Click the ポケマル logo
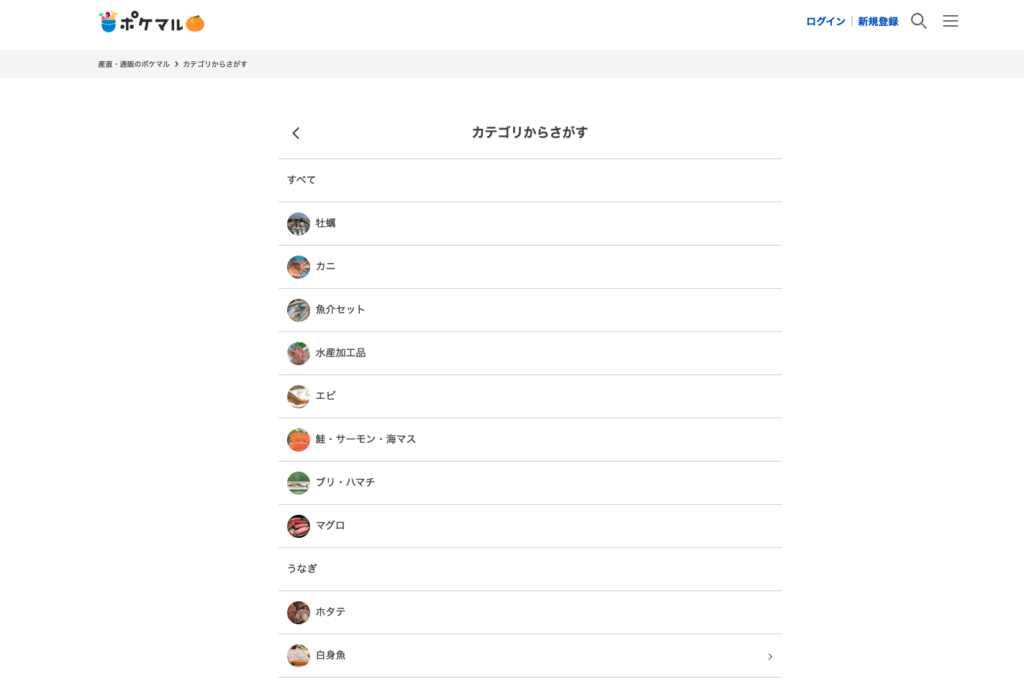This screenshot has height=679, width=1024. click(x=151, y=22)
